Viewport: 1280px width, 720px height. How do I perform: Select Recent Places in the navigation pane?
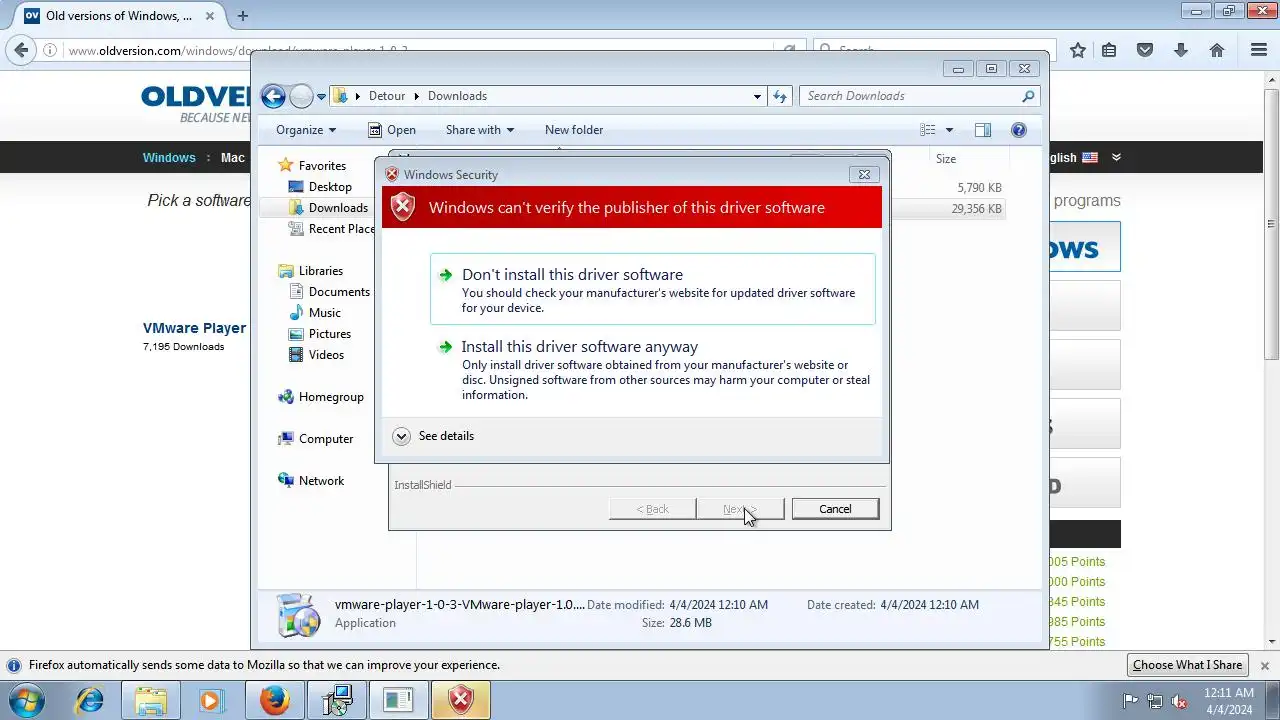[x=331, y=229]
